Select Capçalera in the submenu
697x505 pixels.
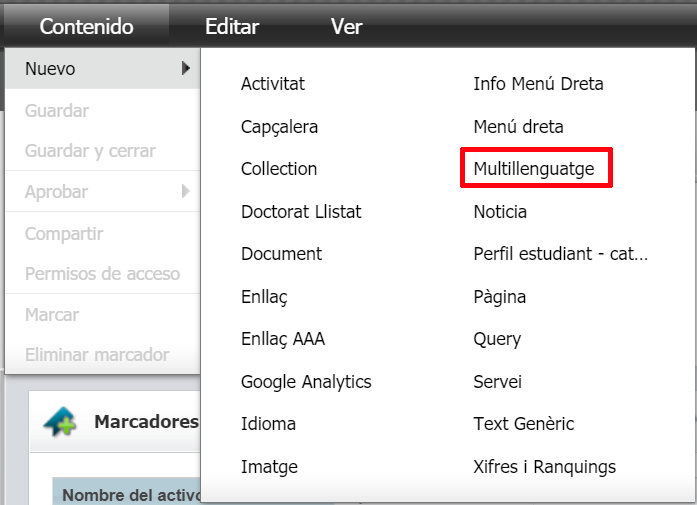point(279,127)
